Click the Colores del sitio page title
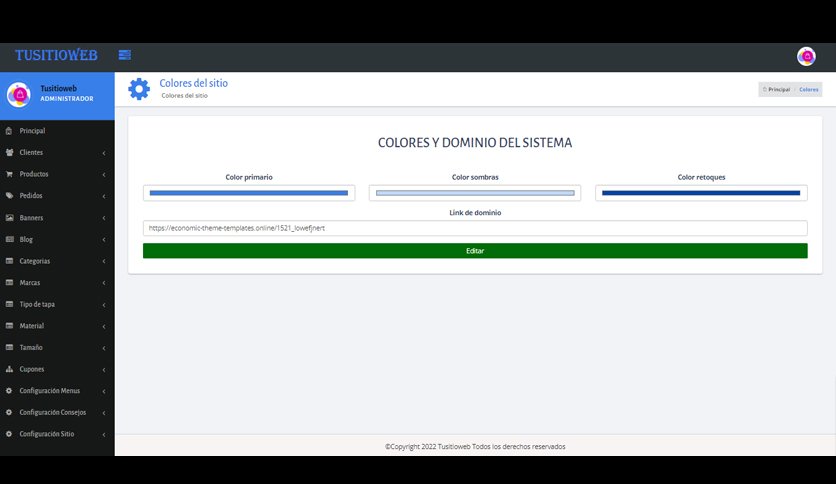The width and height of the screenshot is (836, 484). [x=194, y=83]
